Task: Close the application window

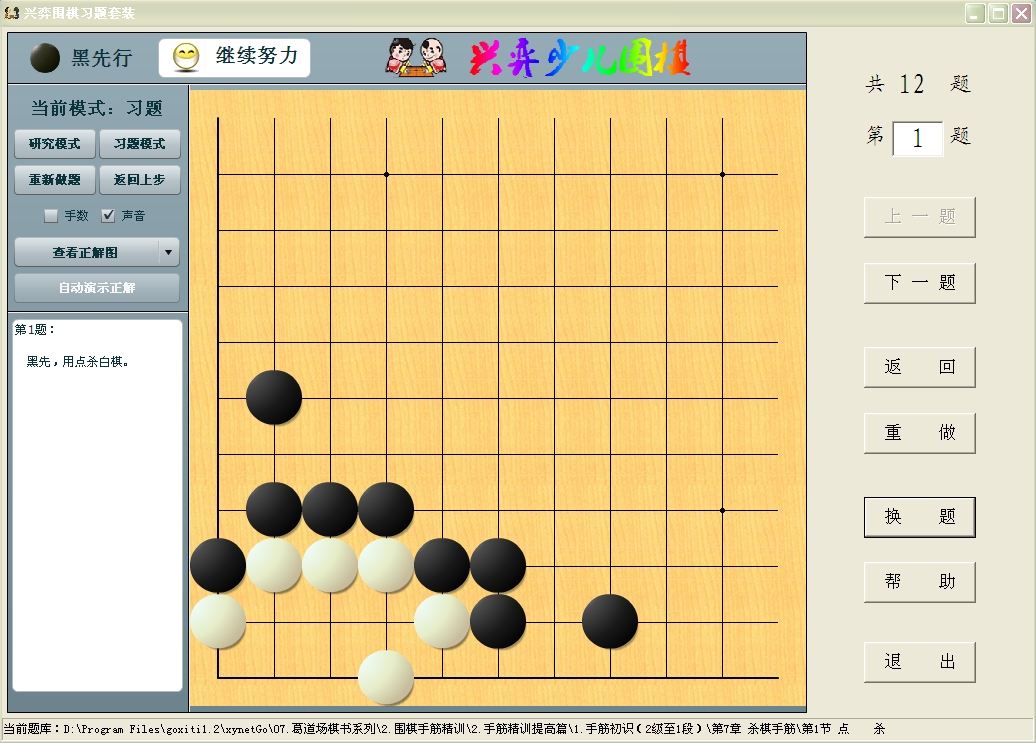Action: 1021,13
